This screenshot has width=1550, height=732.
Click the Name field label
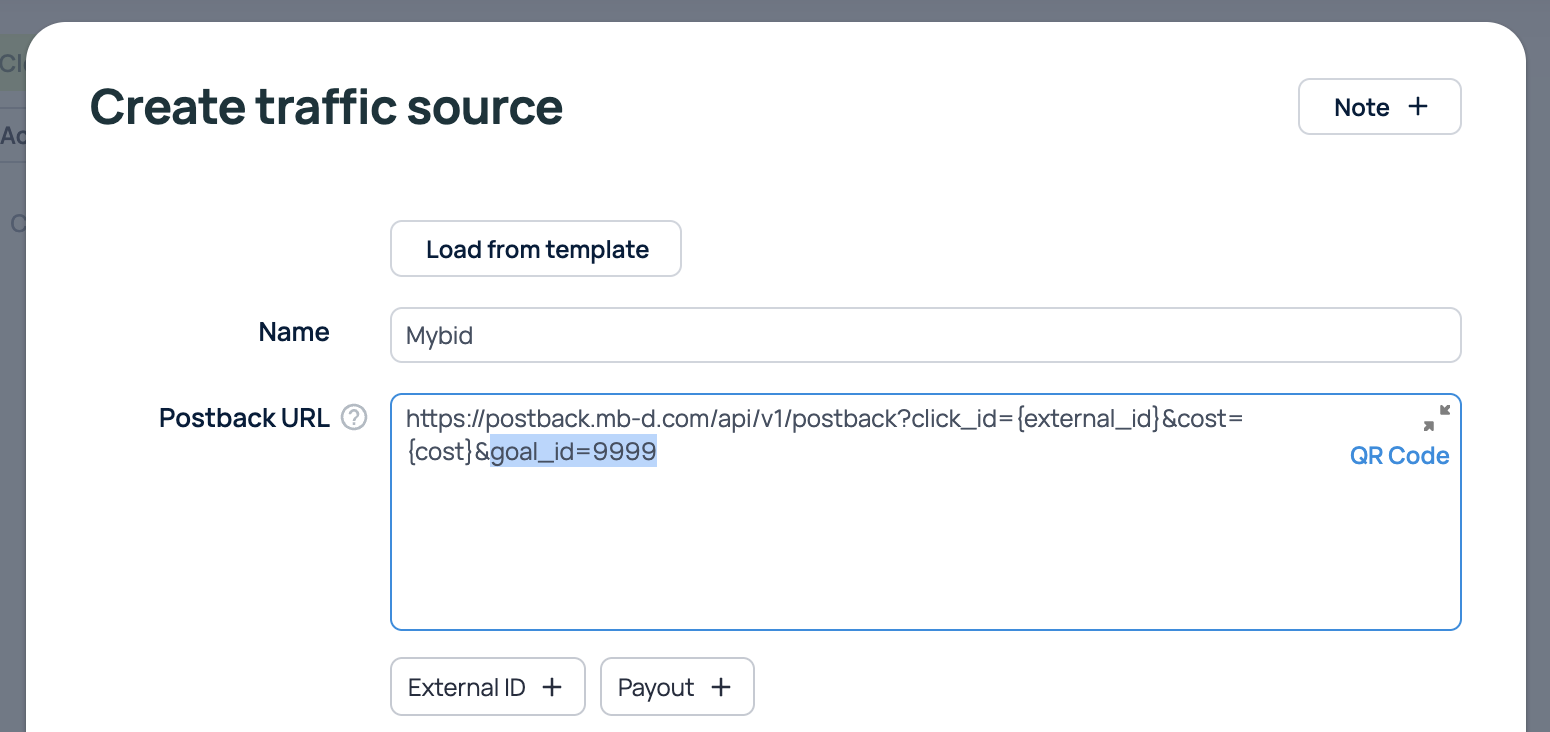click(x=293, y=332)
